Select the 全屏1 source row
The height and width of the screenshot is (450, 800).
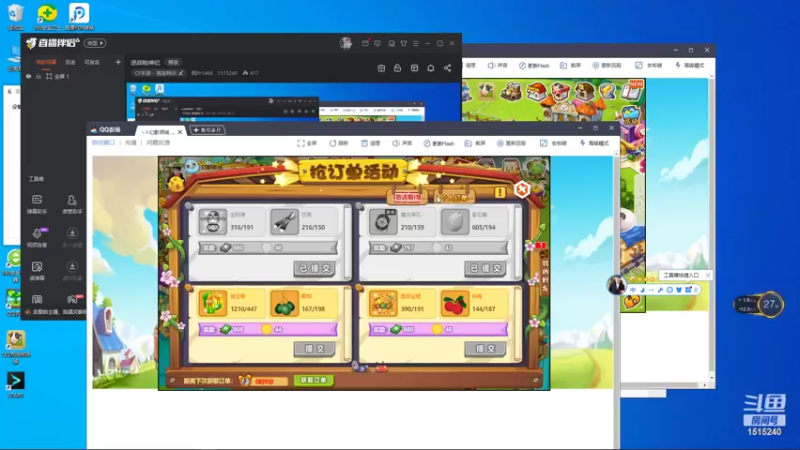(x=71, y=77)
